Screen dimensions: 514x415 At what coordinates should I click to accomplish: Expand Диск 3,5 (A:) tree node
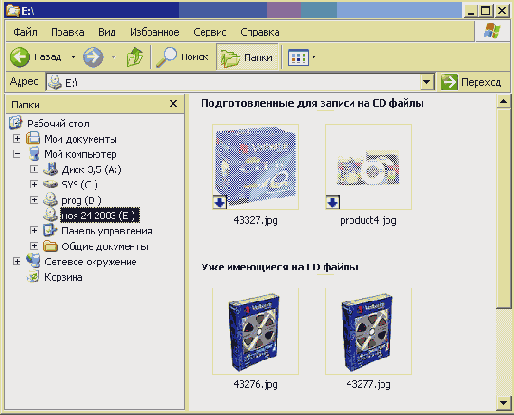[x=34, y=169]
